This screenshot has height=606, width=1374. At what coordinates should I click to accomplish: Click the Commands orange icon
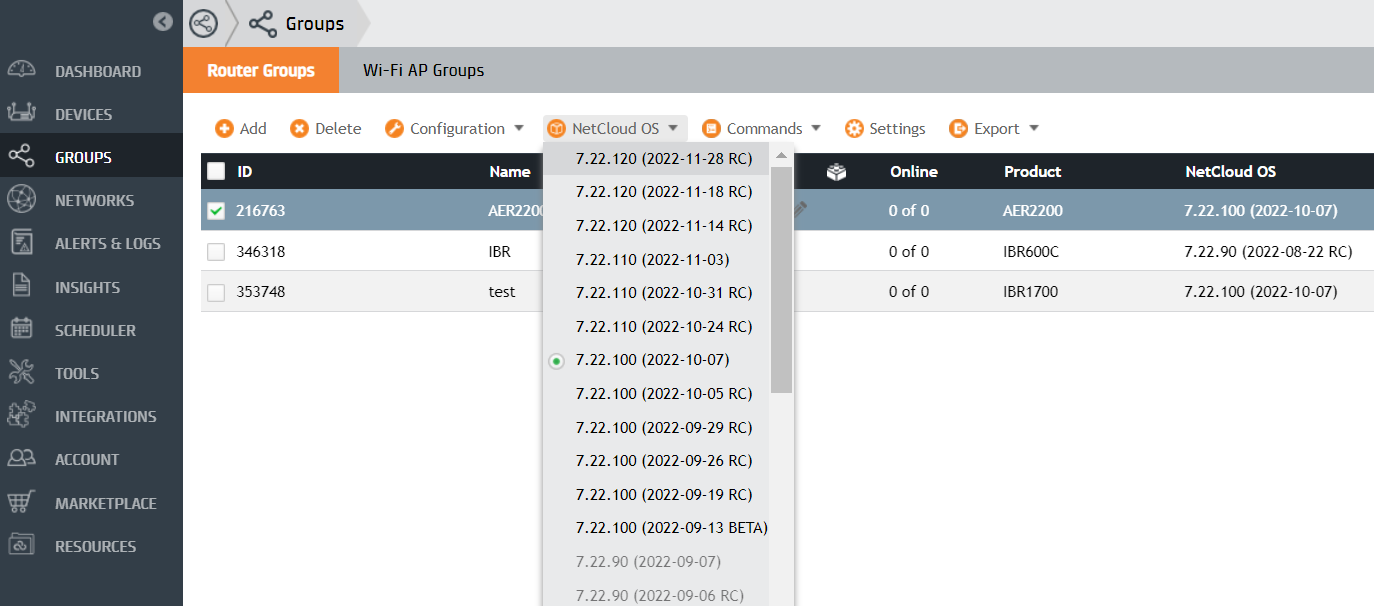click(711, 128)
